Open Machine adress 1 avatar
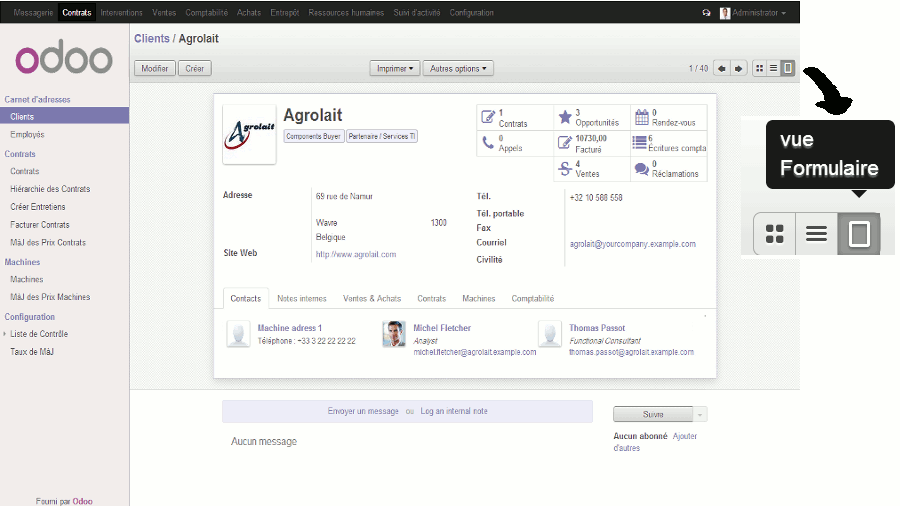The width and height of the screenshot is (900, 506). point(238,334)
